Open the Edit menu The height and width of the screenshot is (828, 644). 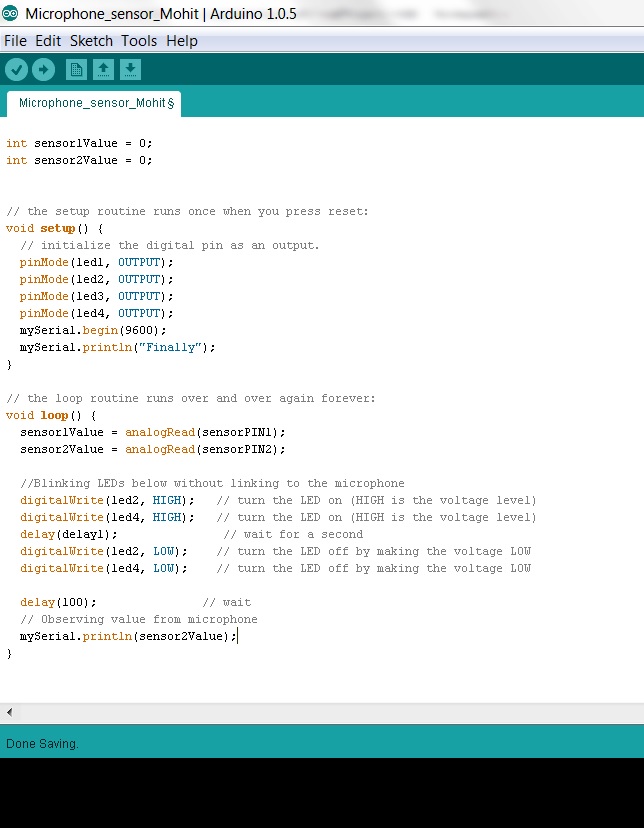coord(48,41)
